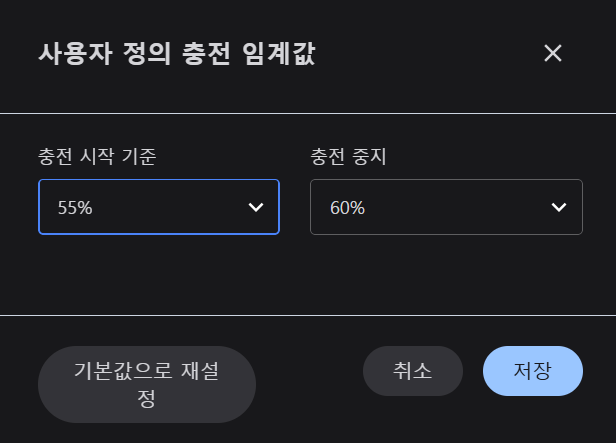Viewport: 616px width, 443px height.
Task: Reset the thresholds to default values
Action: [x=147, y=384]
